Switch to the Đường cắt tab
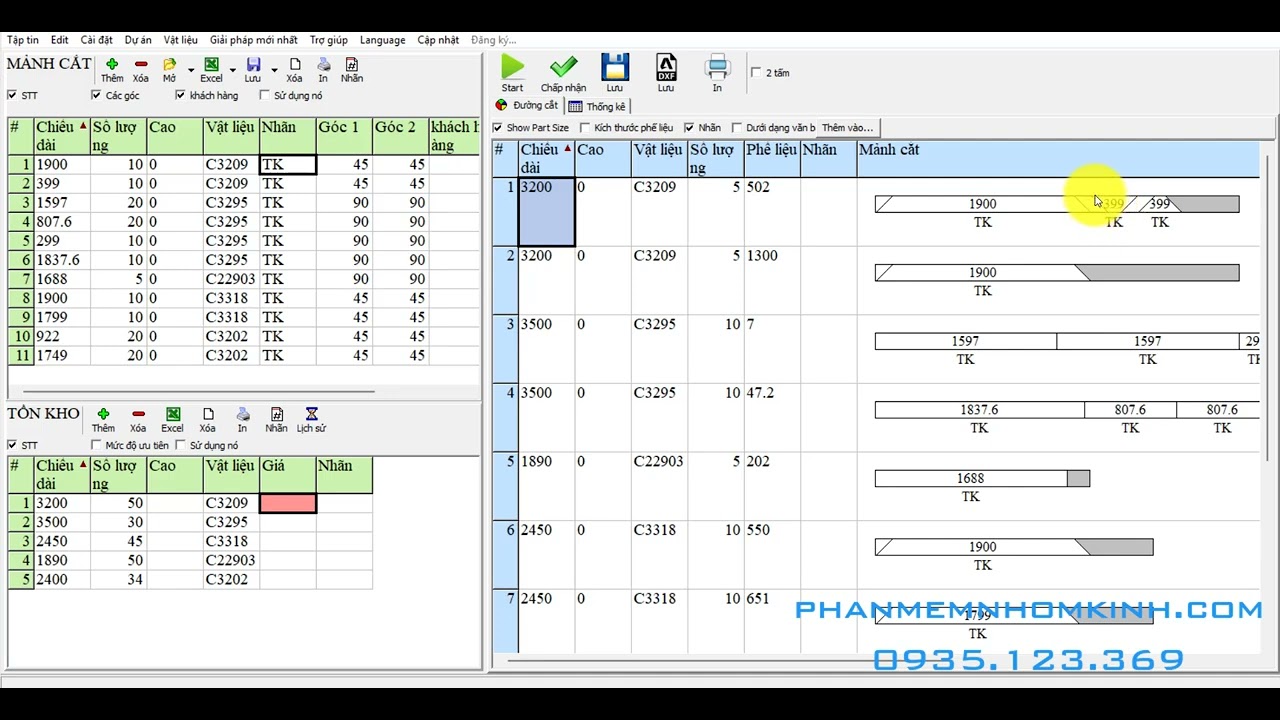Viewport: 1280px width, 720px height. coord(527,106)
